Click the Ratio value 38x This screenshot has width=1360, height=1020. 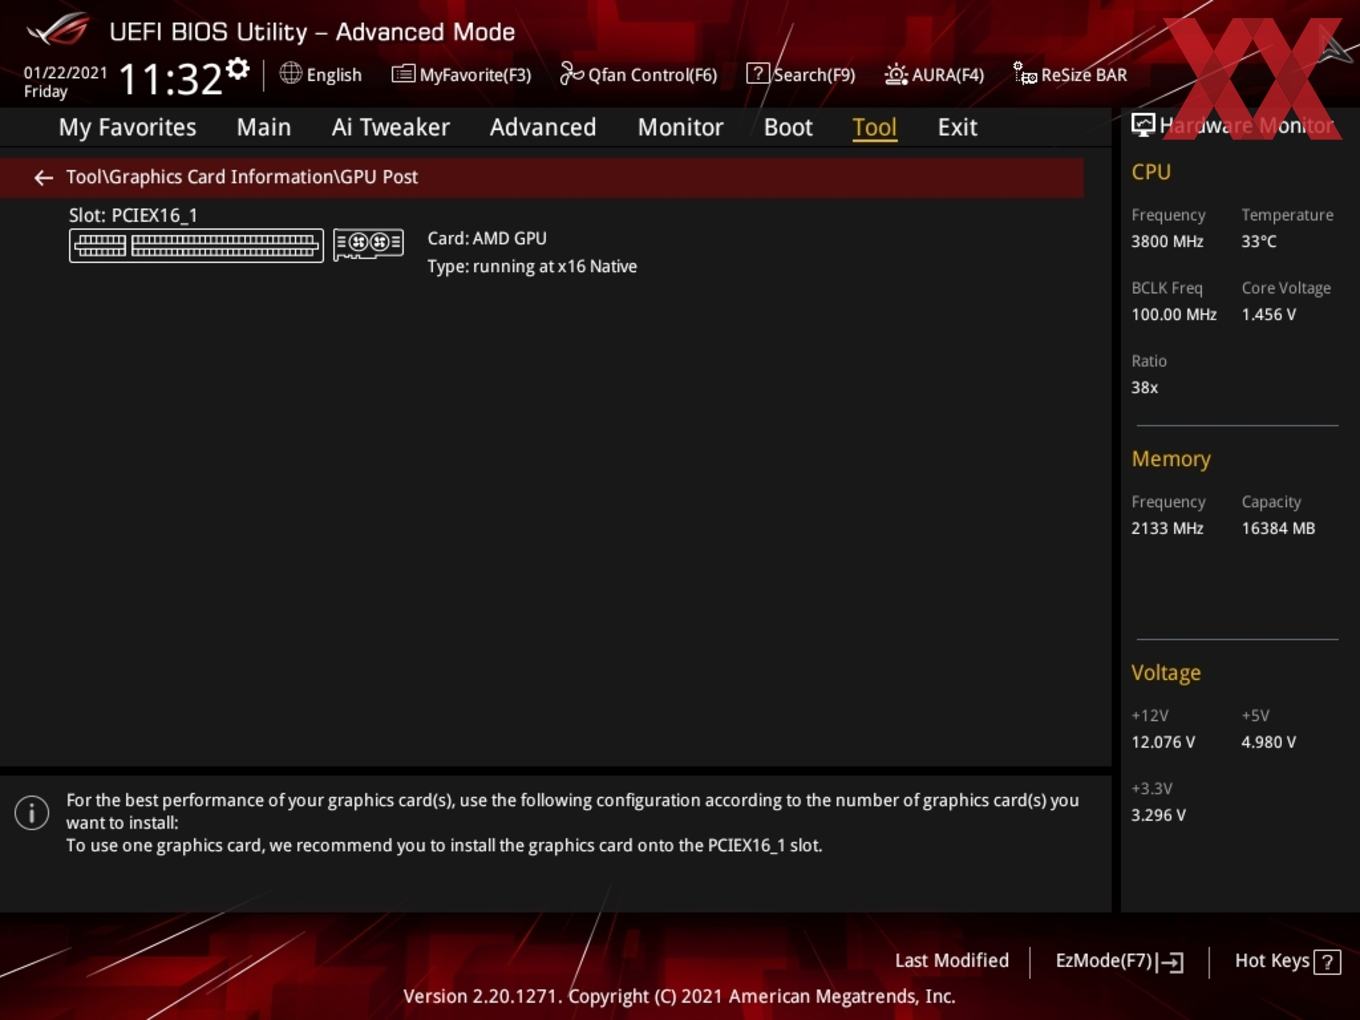point(1145,387)
